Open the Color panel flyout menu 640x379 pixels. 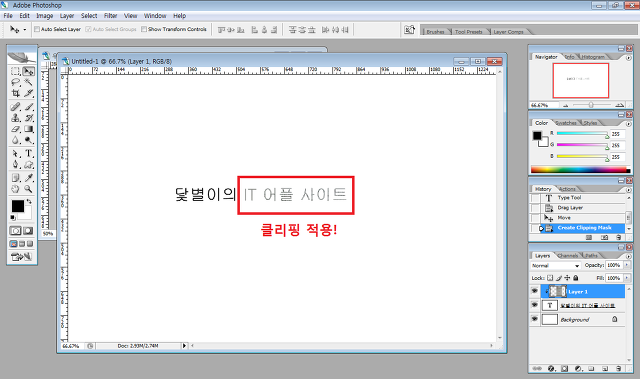pos(629,124)
